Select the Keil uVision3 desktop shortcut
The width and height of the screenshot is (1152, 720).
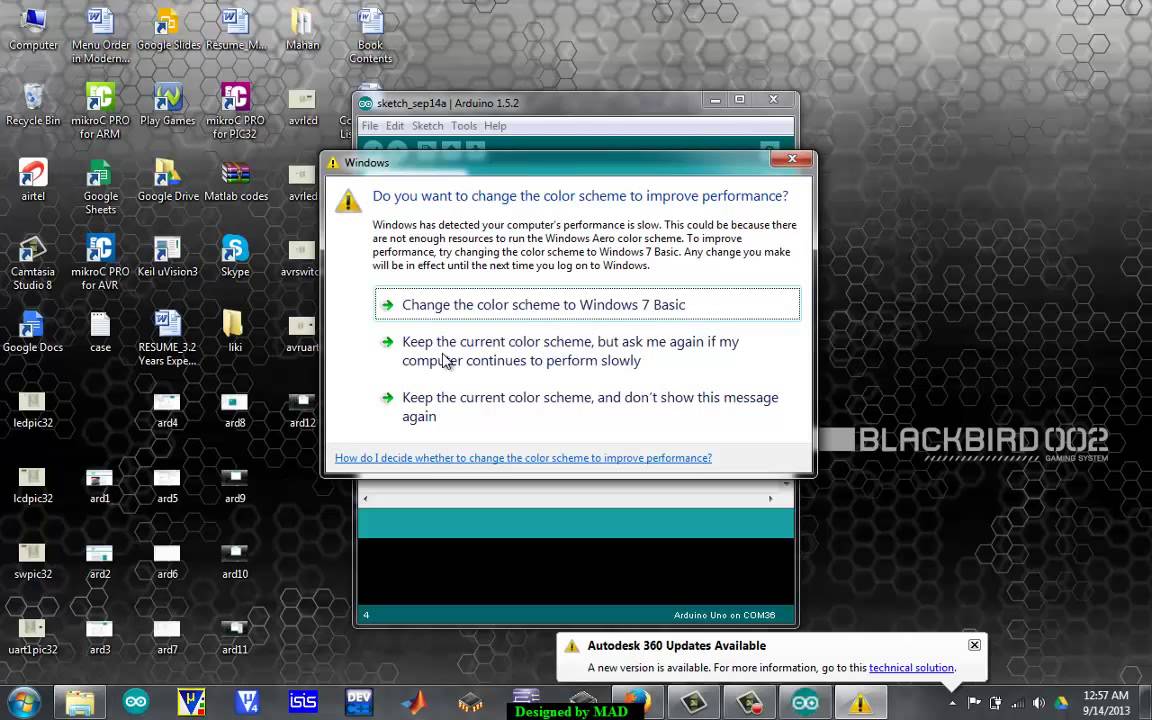(x=168, y=256)
